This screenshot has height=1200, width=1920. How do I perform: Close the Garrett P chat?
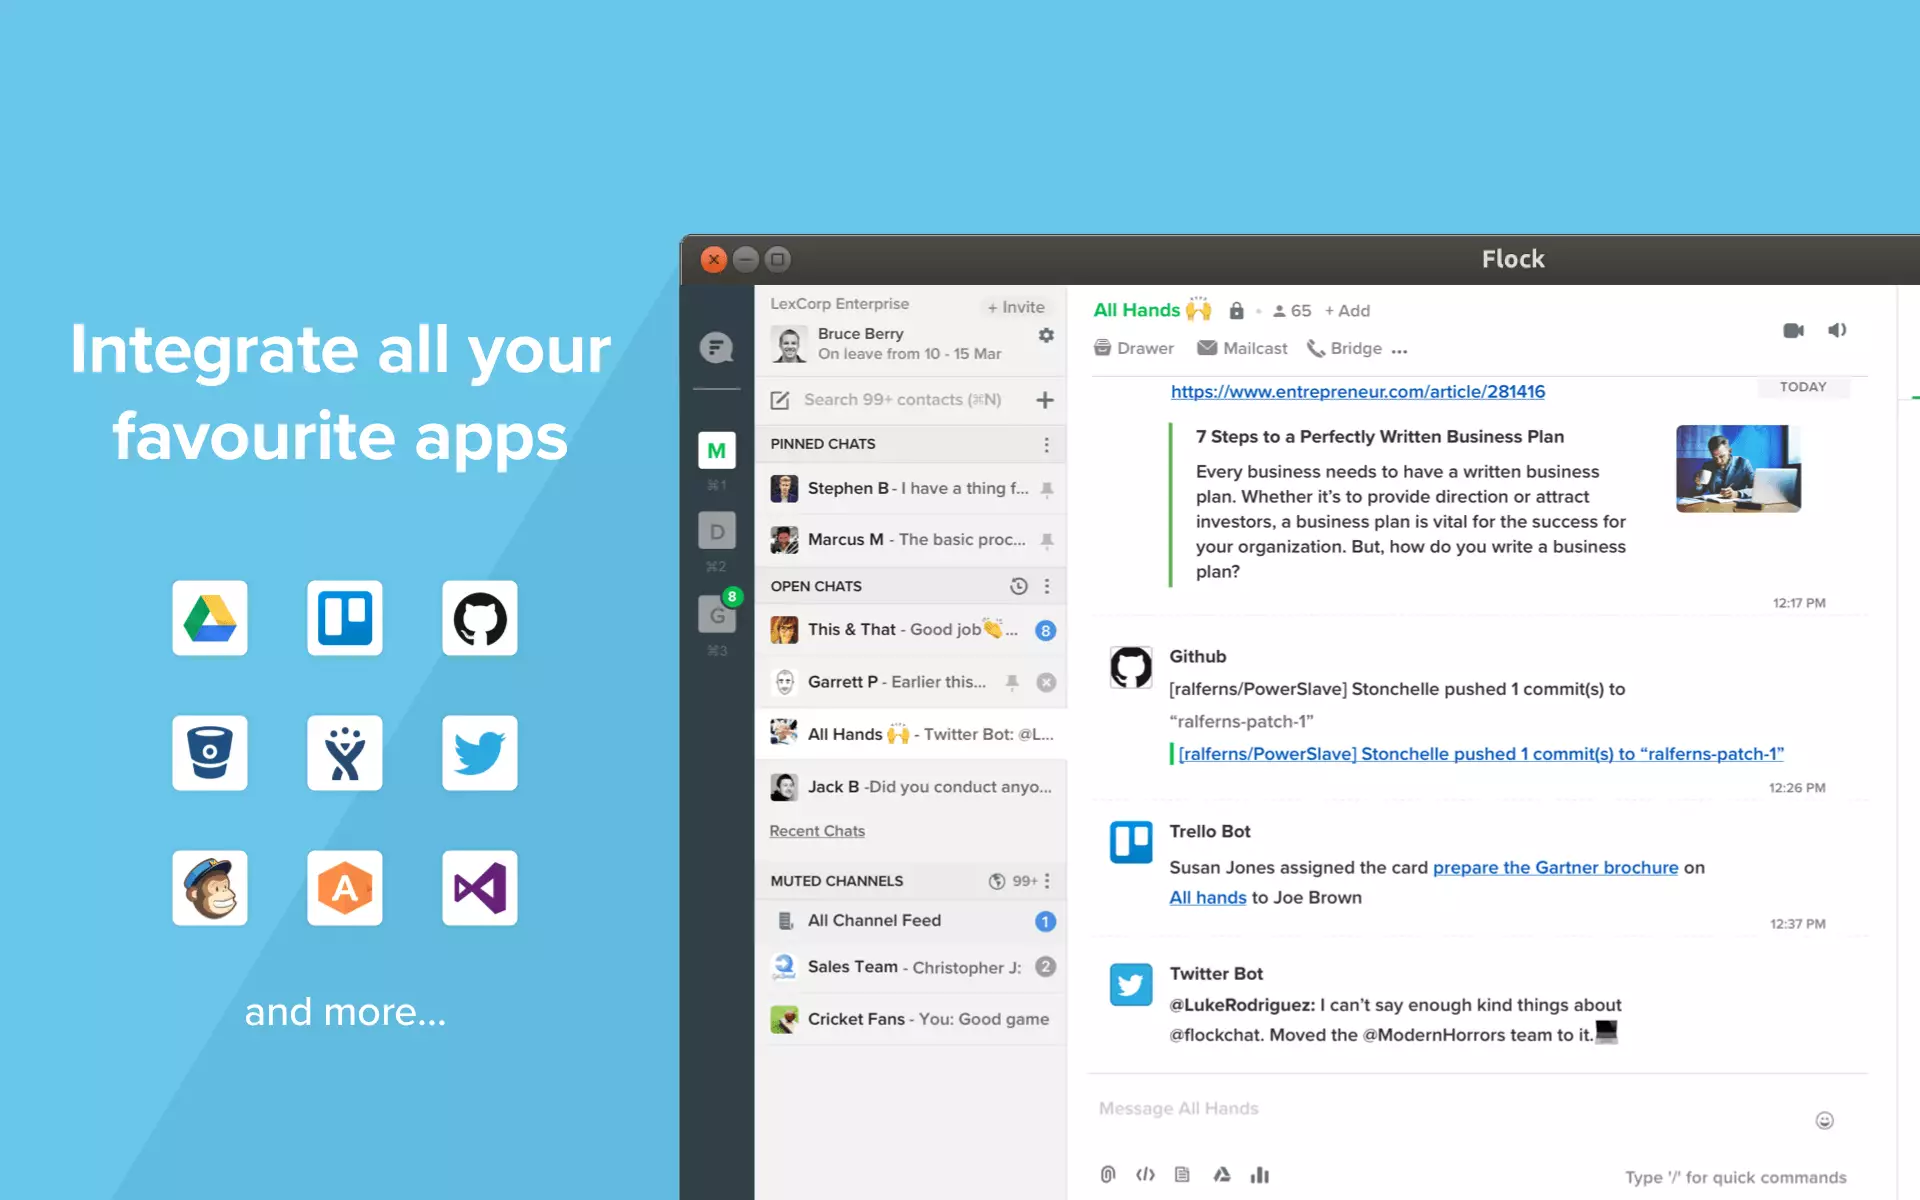(1046, 682)
